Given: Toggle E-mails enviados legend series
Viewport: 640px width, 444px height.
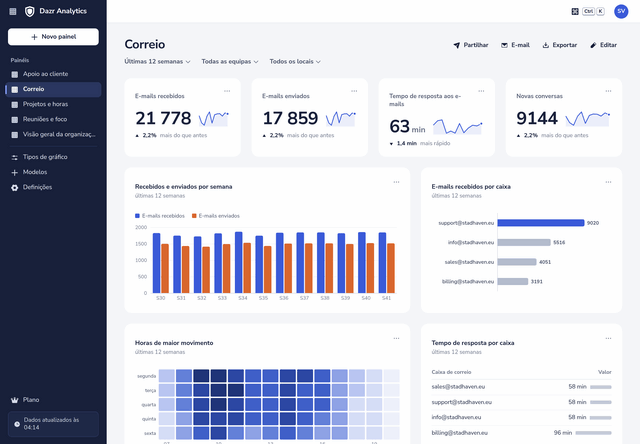Looking at the screenshot, I should 216,216.
